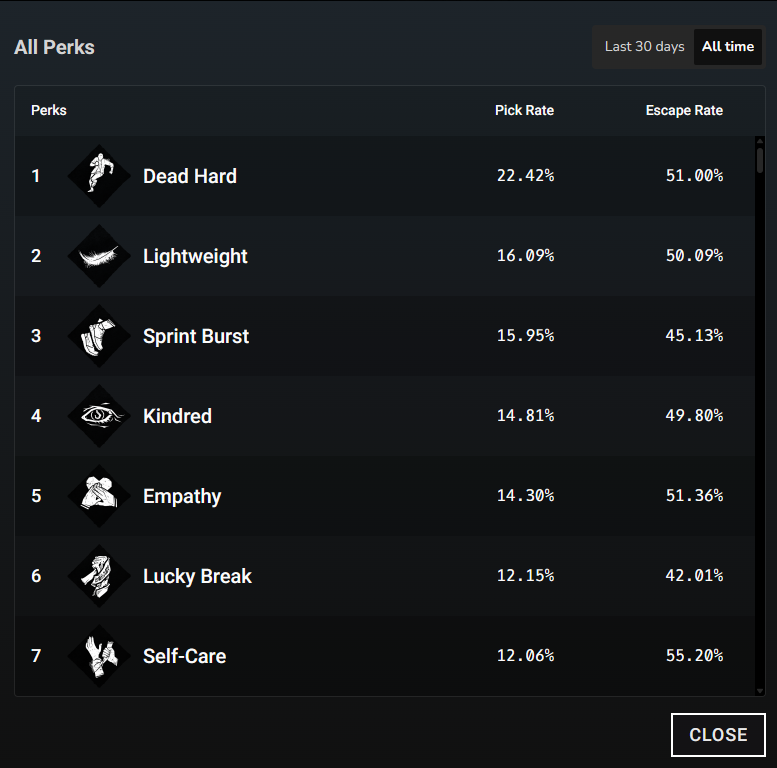
Task: Click the Empathy perk icon
Action: [x=99, y=496]
